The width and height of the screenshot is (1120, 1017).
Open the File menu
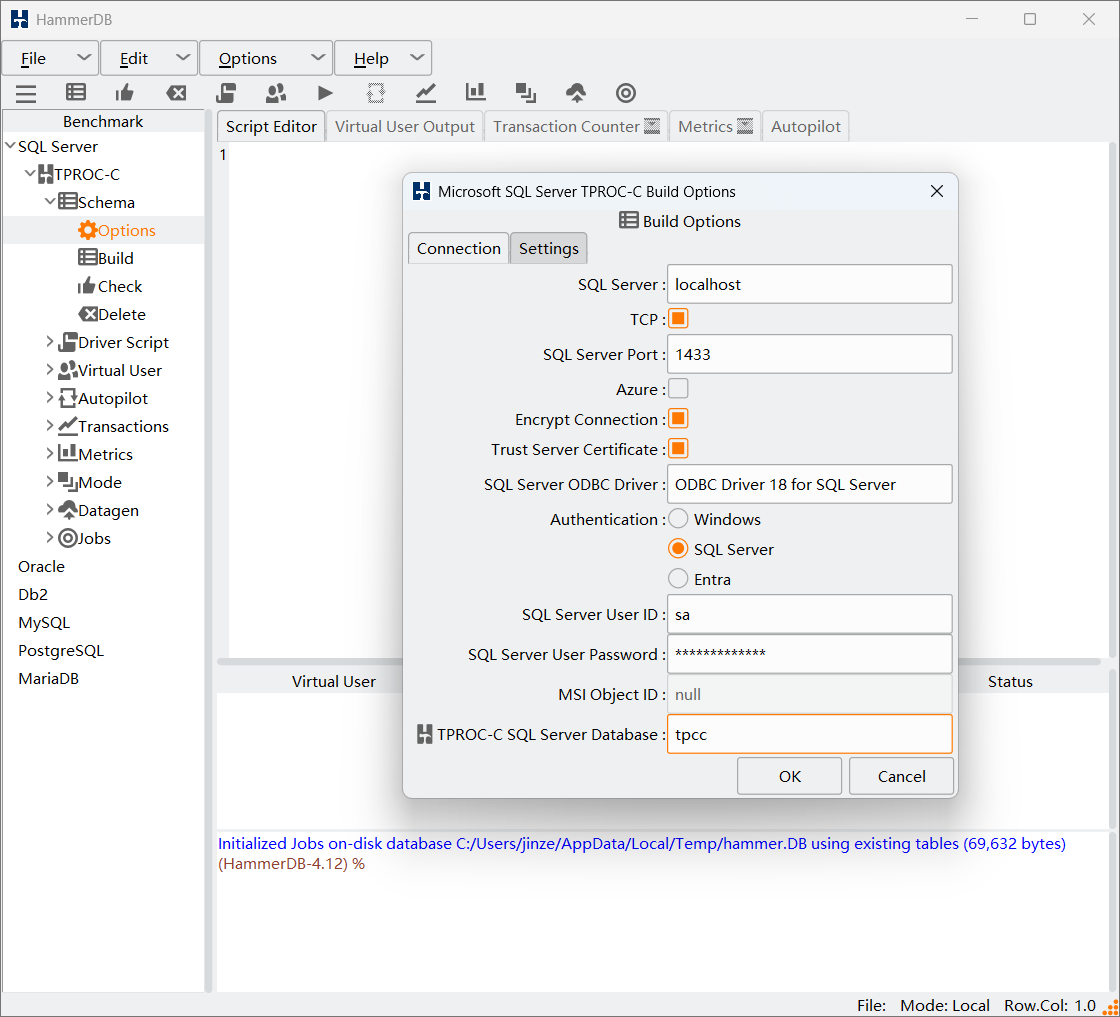tap(50, 59)
